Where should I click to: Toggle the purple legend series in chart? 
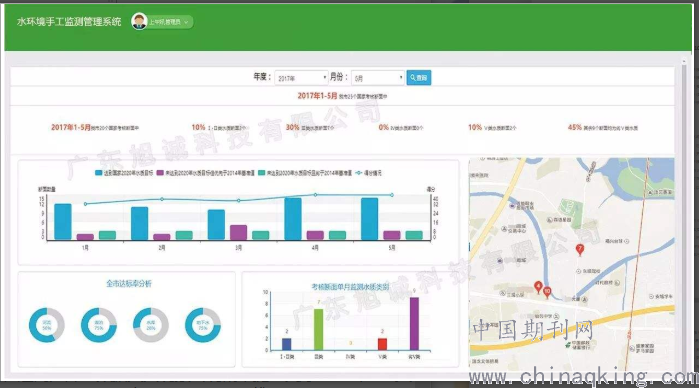pos(206,173)
